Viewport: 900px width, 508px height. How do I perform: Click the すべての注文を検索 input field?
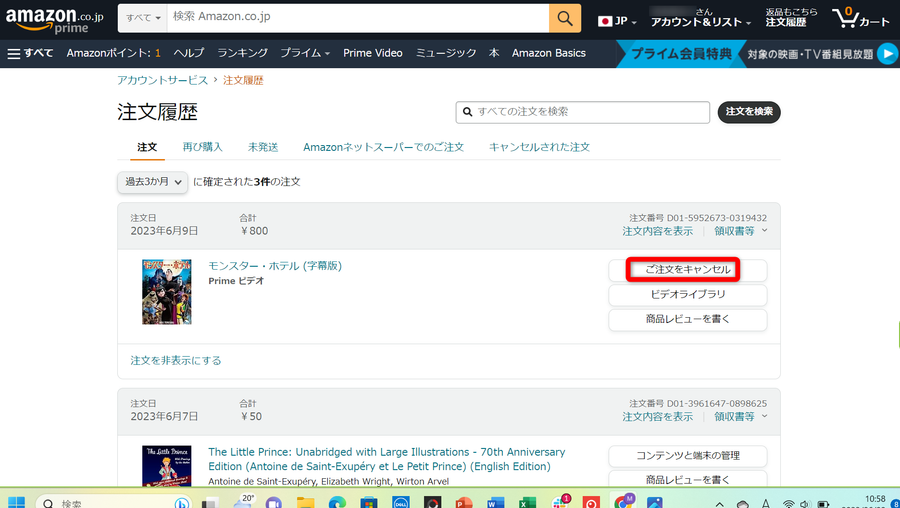coord(583,112)
